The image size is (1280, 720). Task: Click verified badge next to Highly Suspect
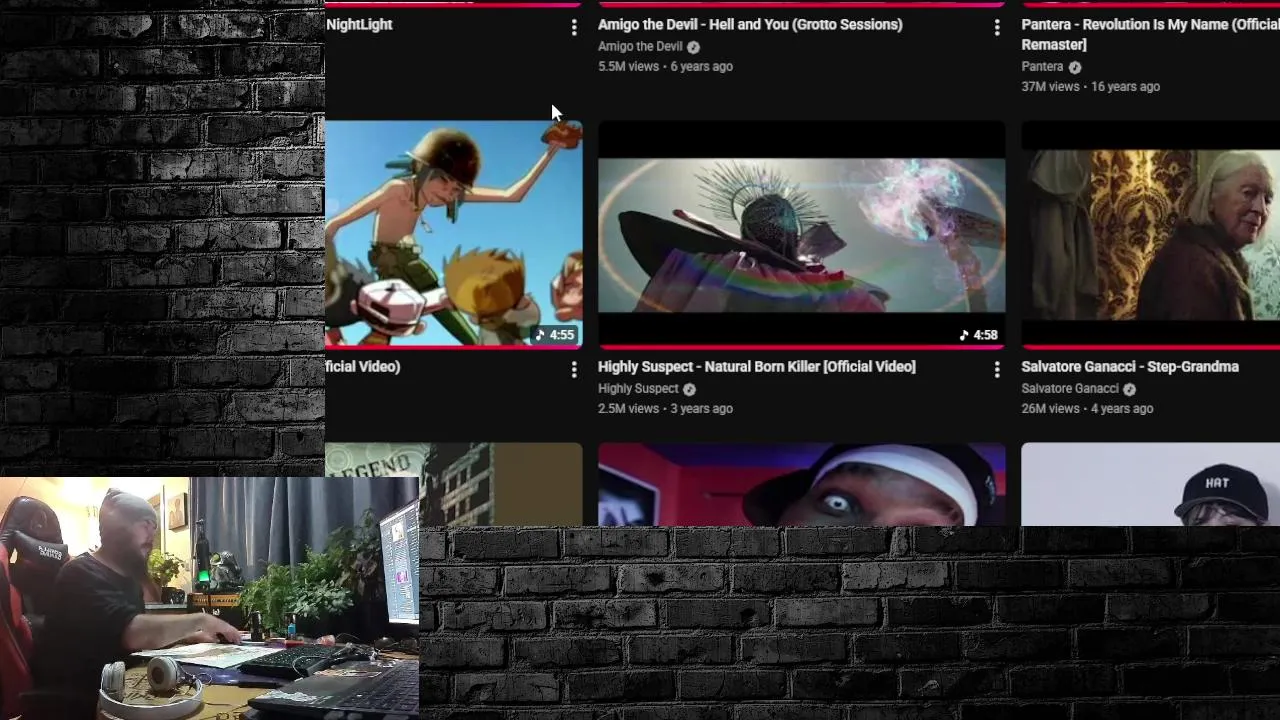[689, 389]
